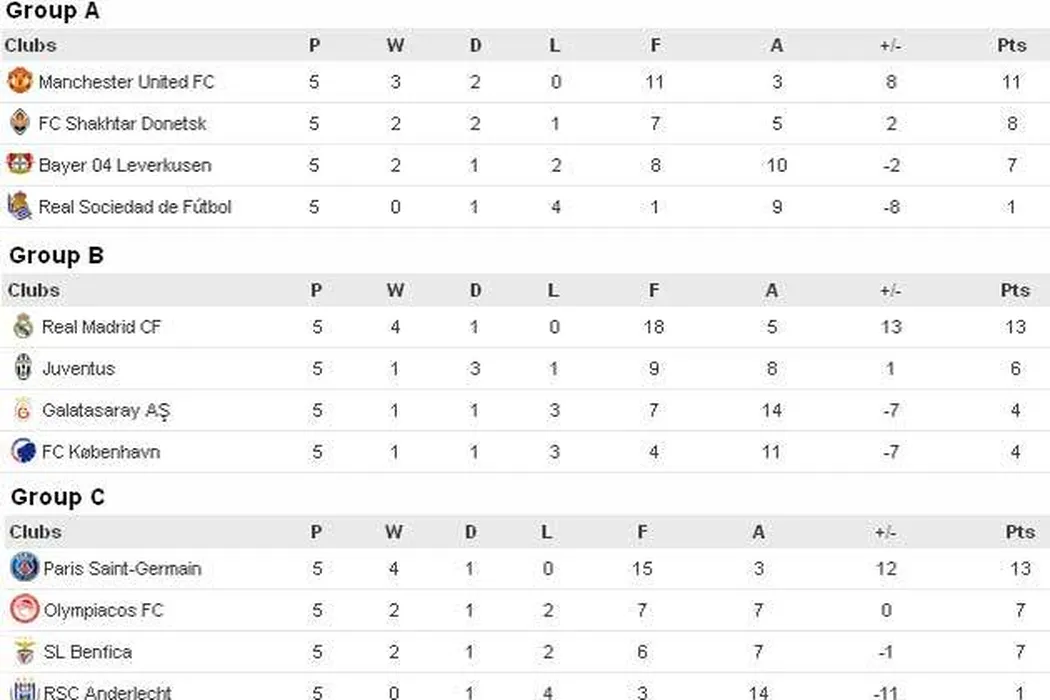This screenshot has width=1050, height=700.
Task: Click the Paris Saint-Germain crest icon
Action: pyautogui.click(x=24, y=568)
